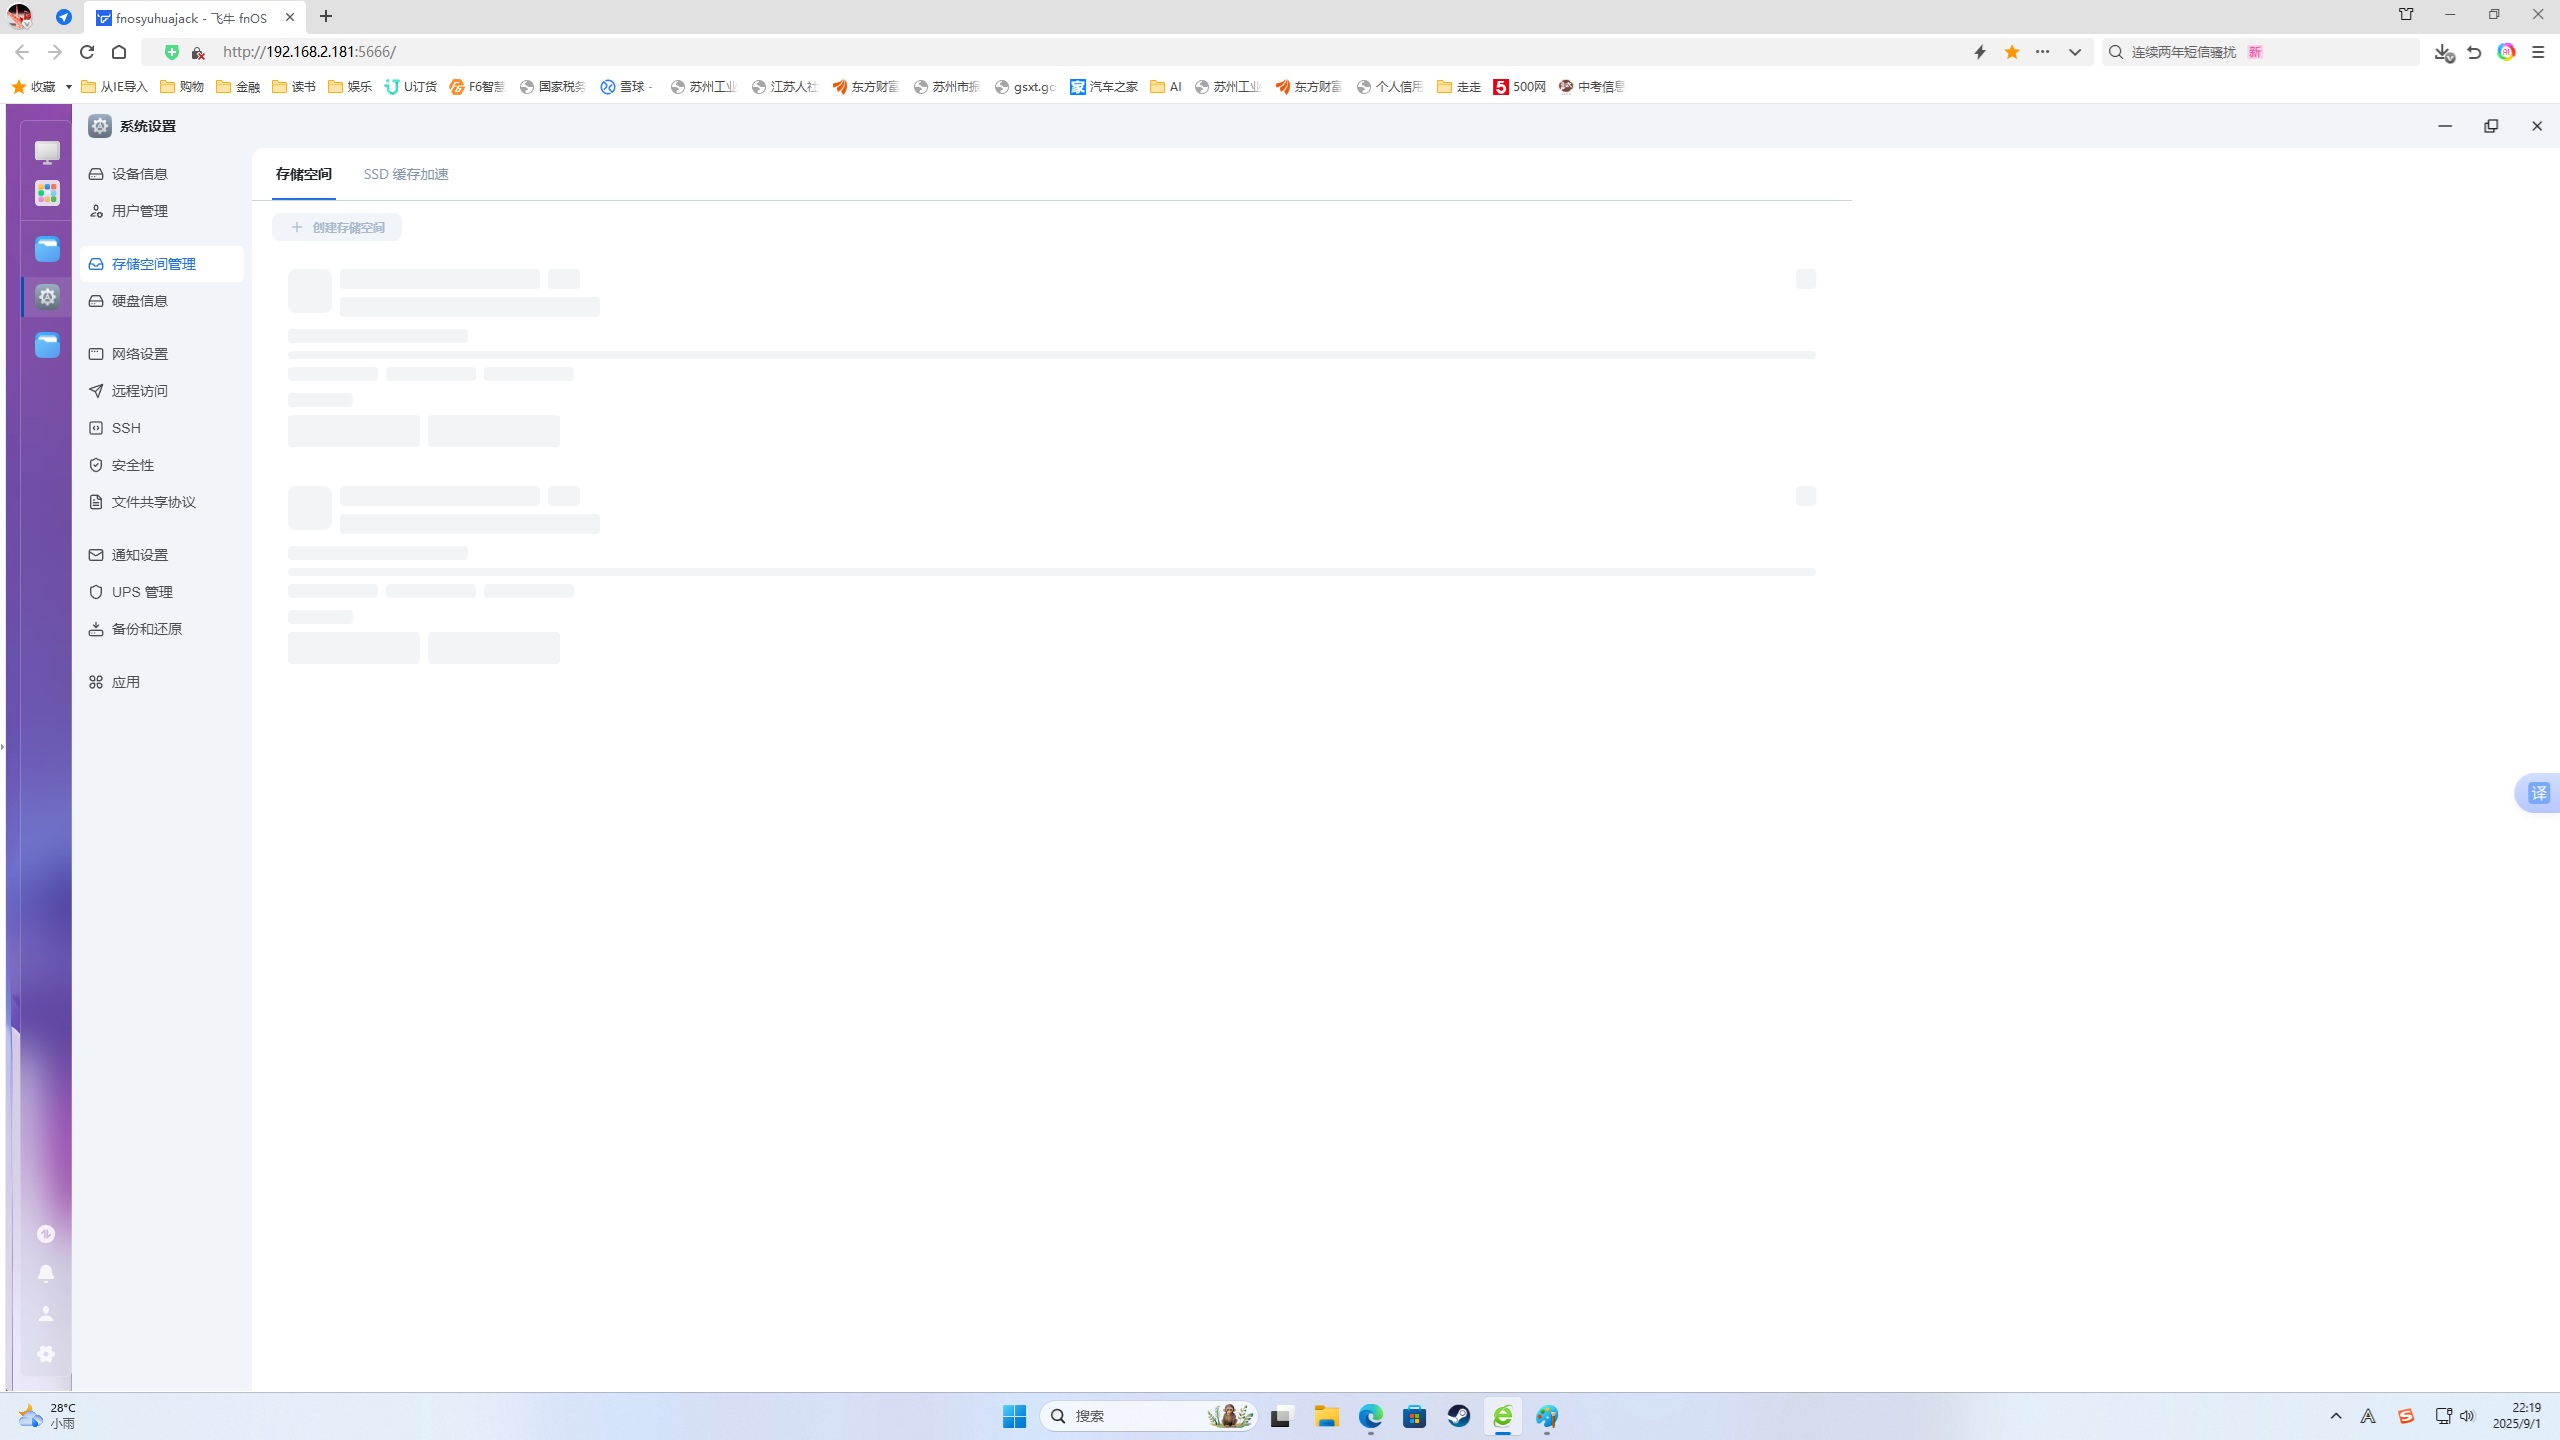Open 硬盘信息 in the settings sidebar
The width and height of the screenshot is (2560, 1440).
(x=140, y=301)
